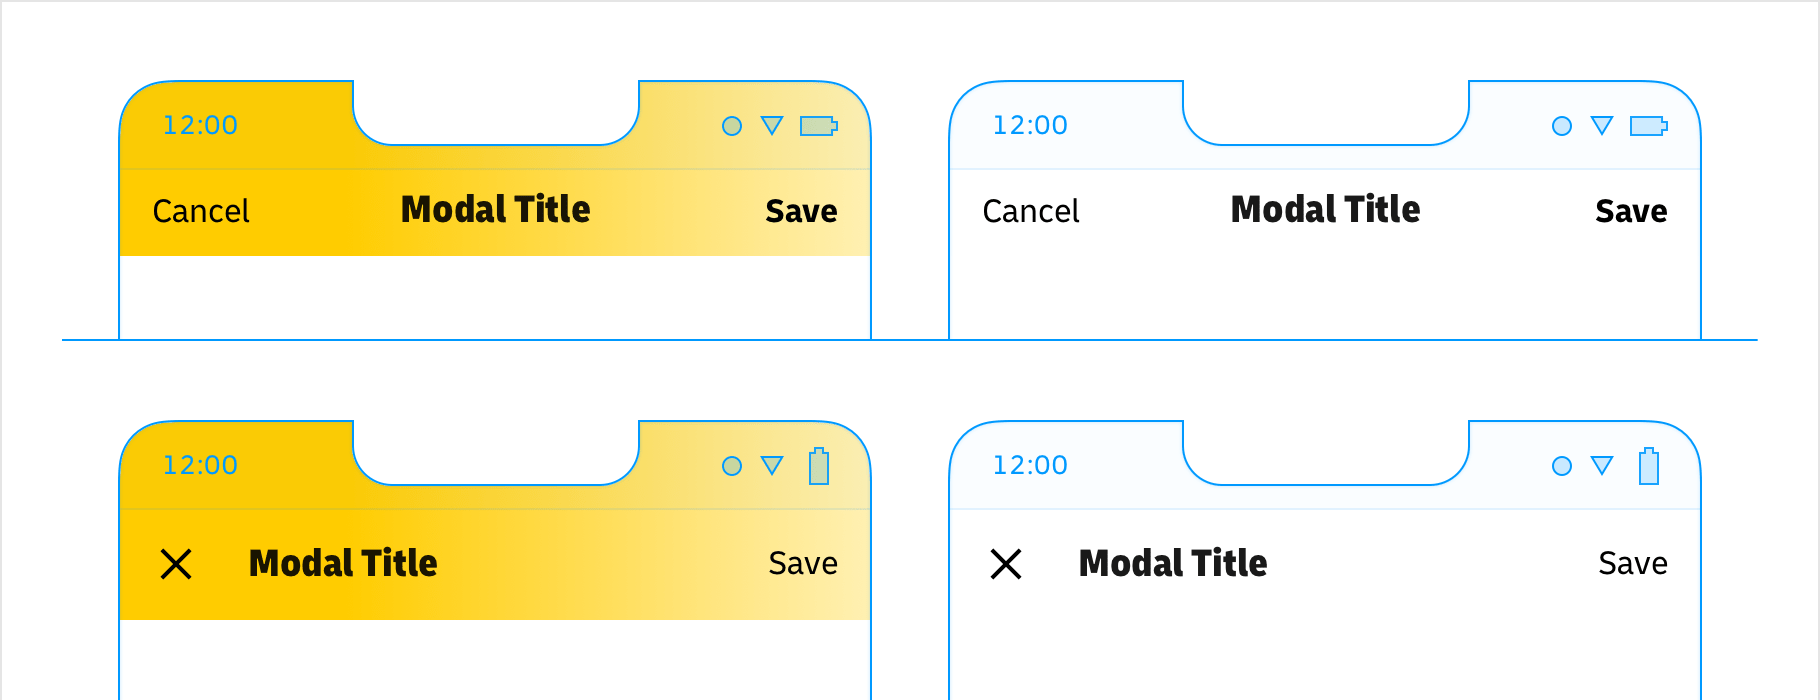Tap the bold Save in the white Cancel header
1820x700 pixels.
(1631, 211)
